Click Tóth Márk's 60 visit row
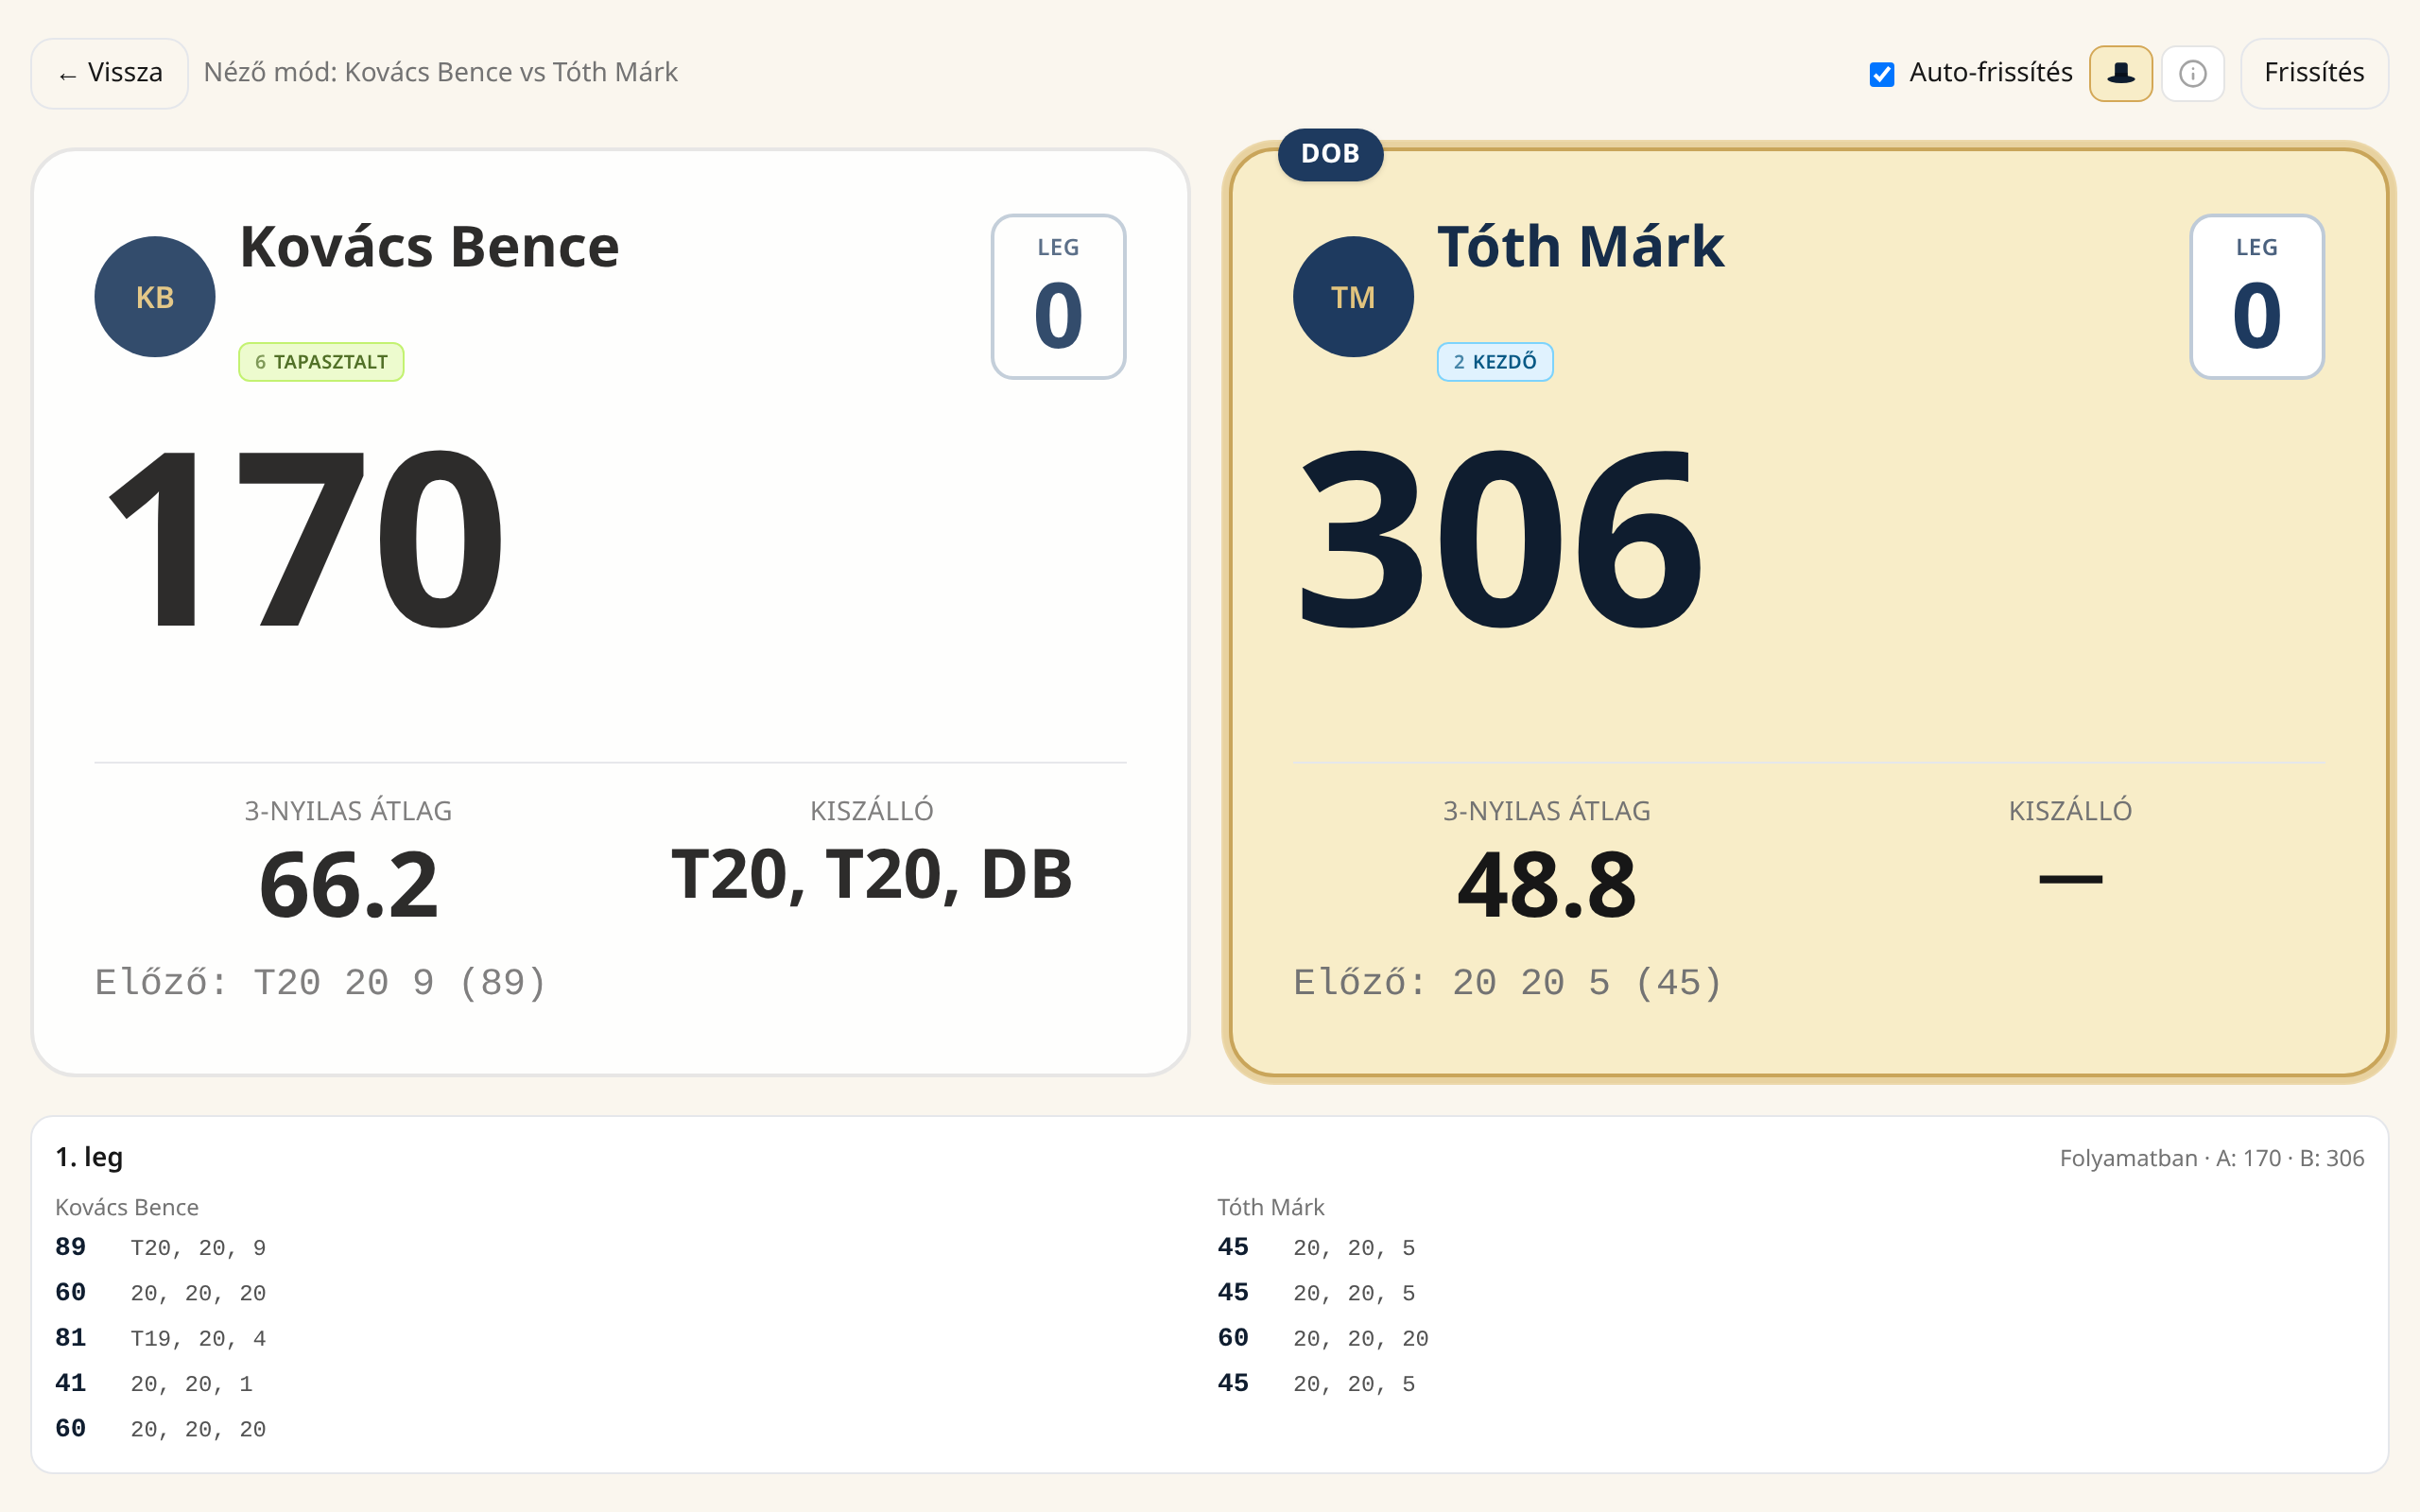Image resolution: width=2420 pixels, height=1512 pixels. click(1323, 1338)
